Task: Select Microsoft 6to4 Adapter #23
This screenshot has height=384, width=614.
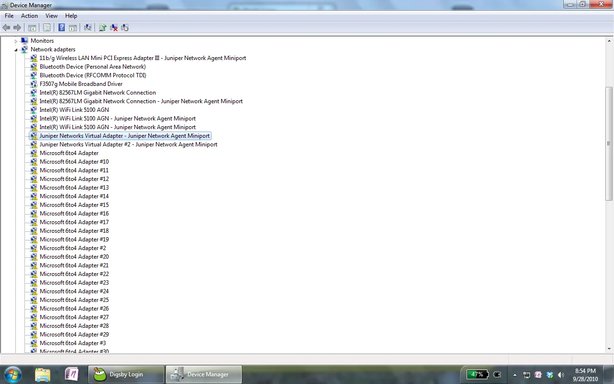Action: tap(74, 283)
